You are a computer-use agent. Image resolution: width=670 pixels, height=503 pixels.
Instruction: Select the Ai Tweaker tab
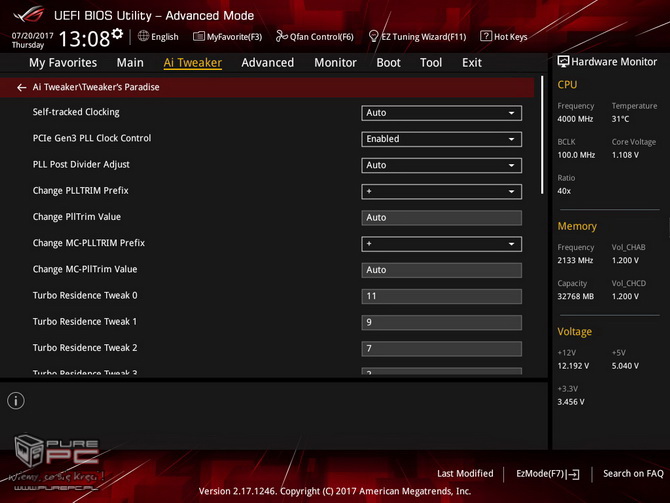pos(192,63)
